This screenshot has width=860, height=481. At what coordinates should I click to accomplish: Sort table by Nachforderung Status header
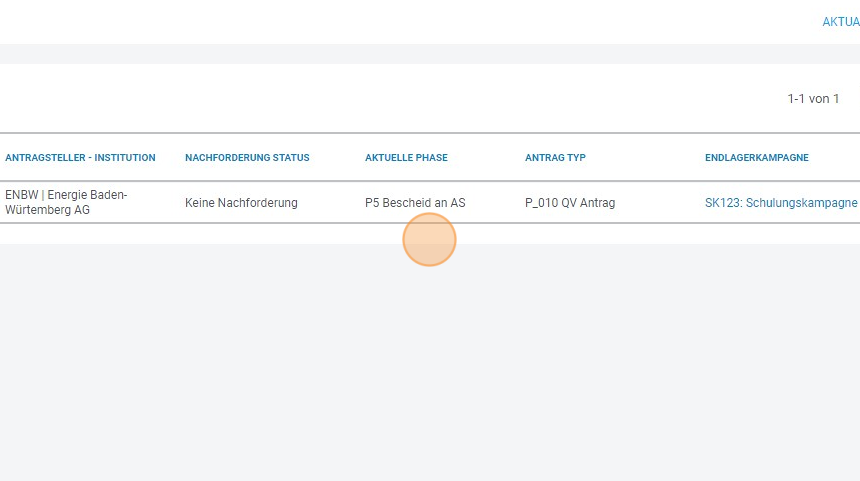(x=247, y=158)
